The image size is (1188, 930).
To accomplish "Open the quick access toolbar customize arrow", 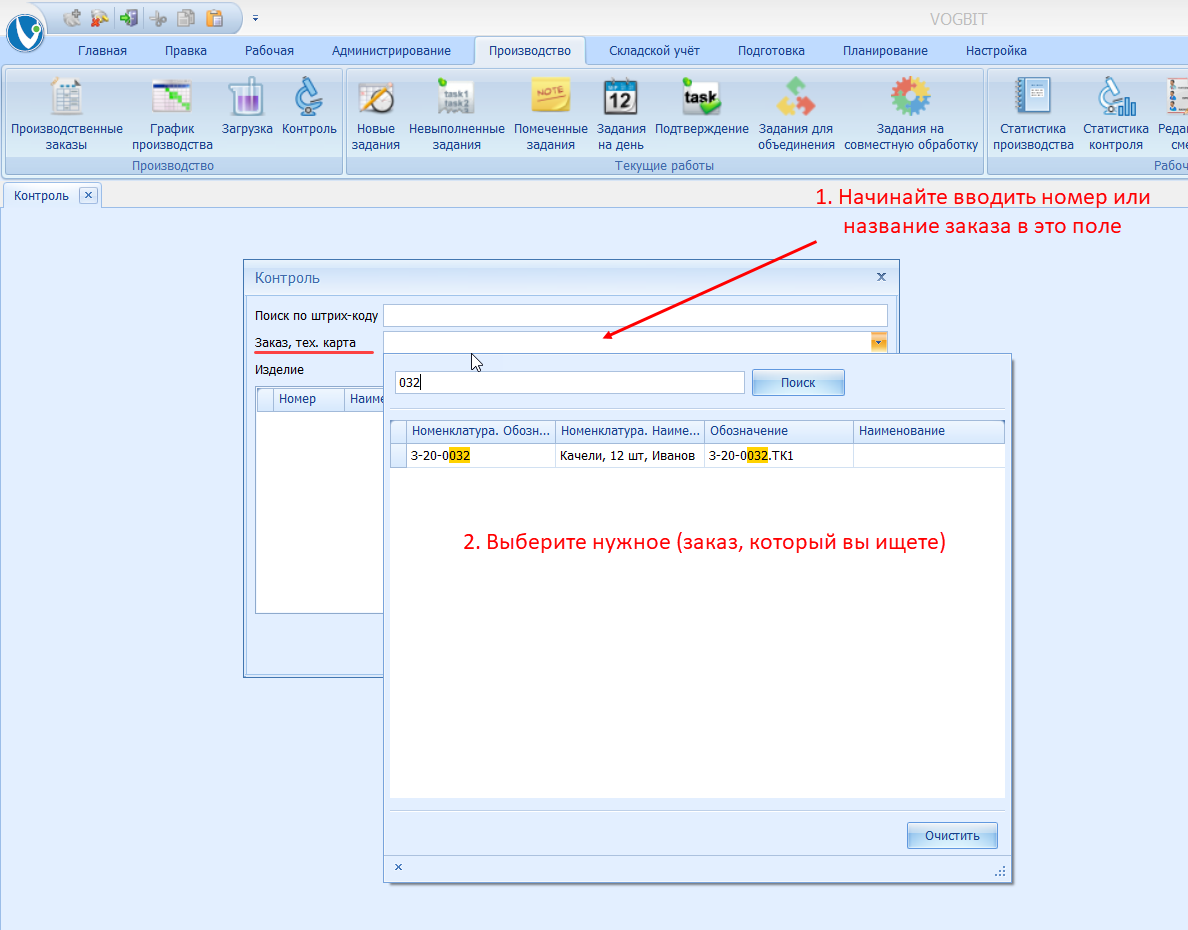I will coord(255,18).
